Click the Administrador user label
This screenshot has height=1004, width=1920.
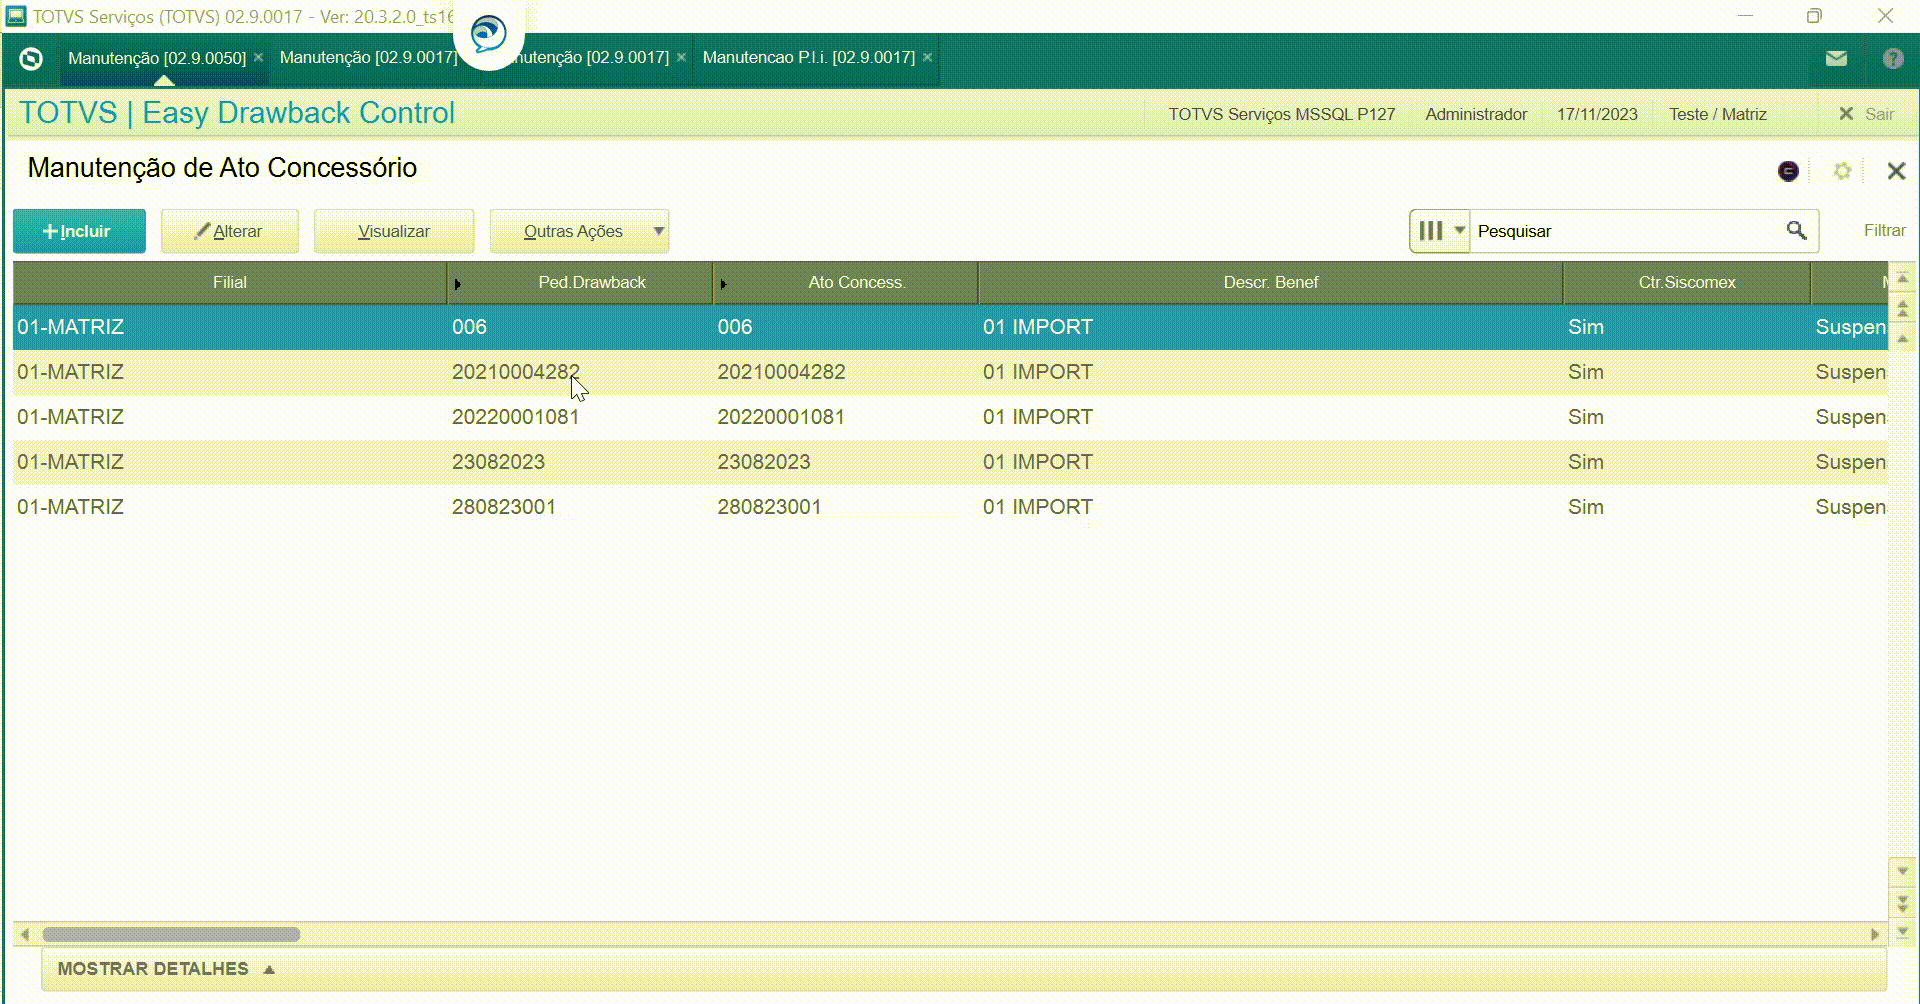click(1476, 114)
